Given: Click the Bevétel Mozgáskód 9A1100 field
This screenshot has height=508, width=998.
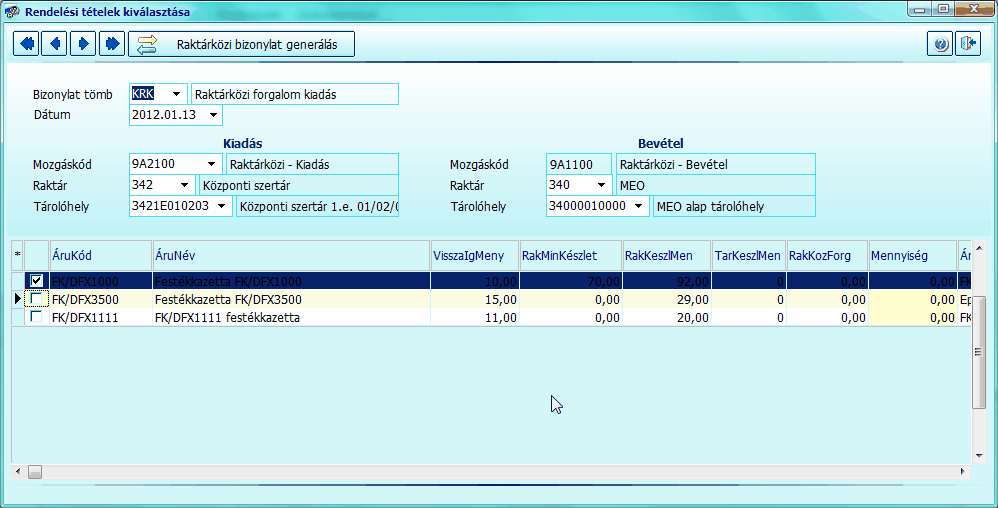Looking at the screenshot, I should pyautogui.click(x=579, y=164).
